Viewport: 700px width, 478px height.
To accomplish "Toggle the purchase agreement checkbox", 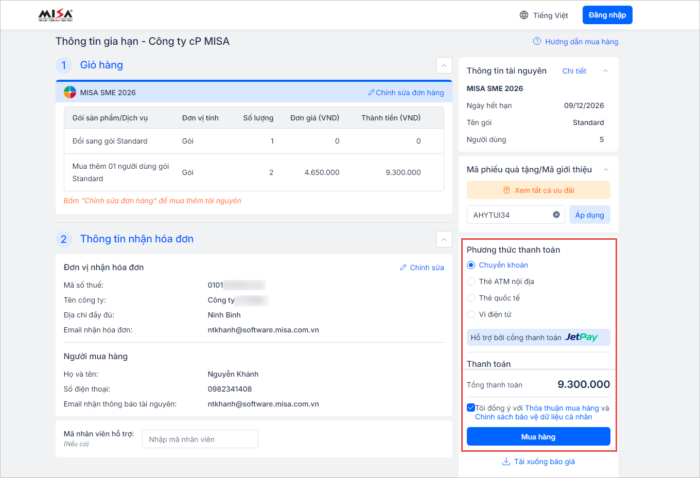I will pos(471,408).
